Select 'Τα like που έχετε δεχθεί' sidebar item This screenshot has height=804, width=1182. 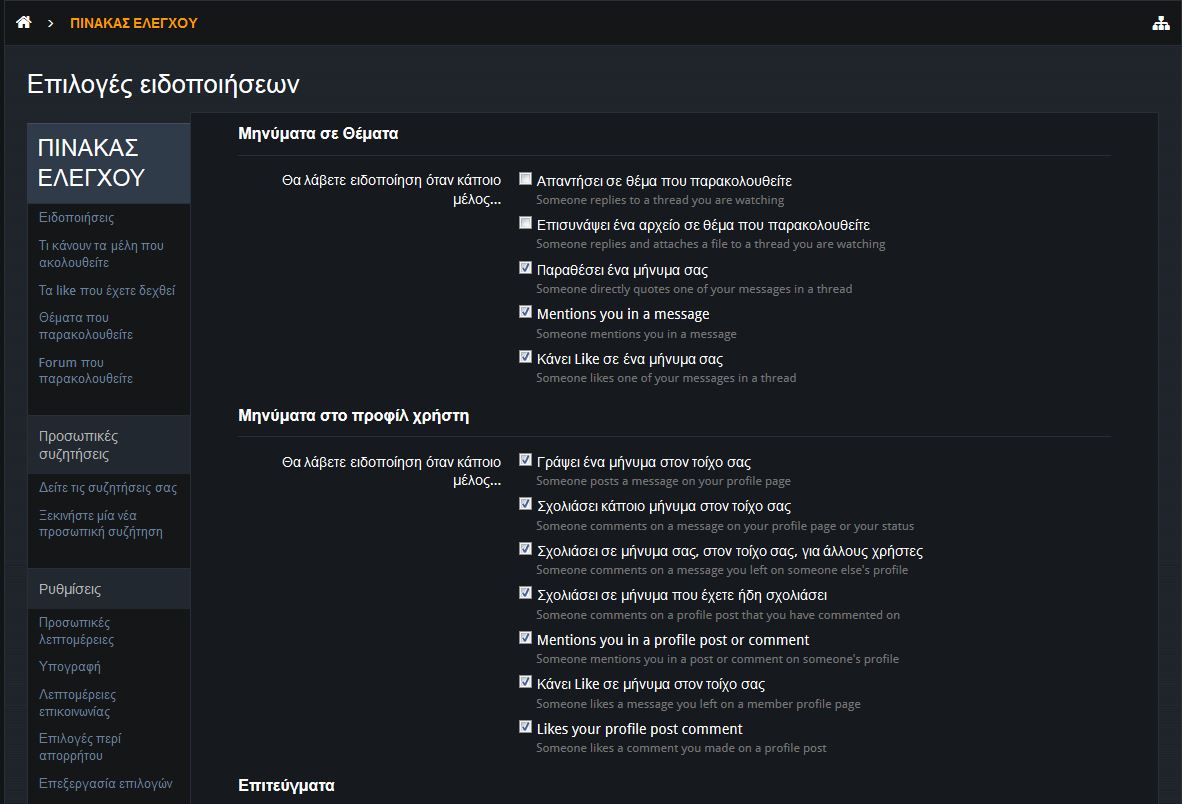(106, 290)
